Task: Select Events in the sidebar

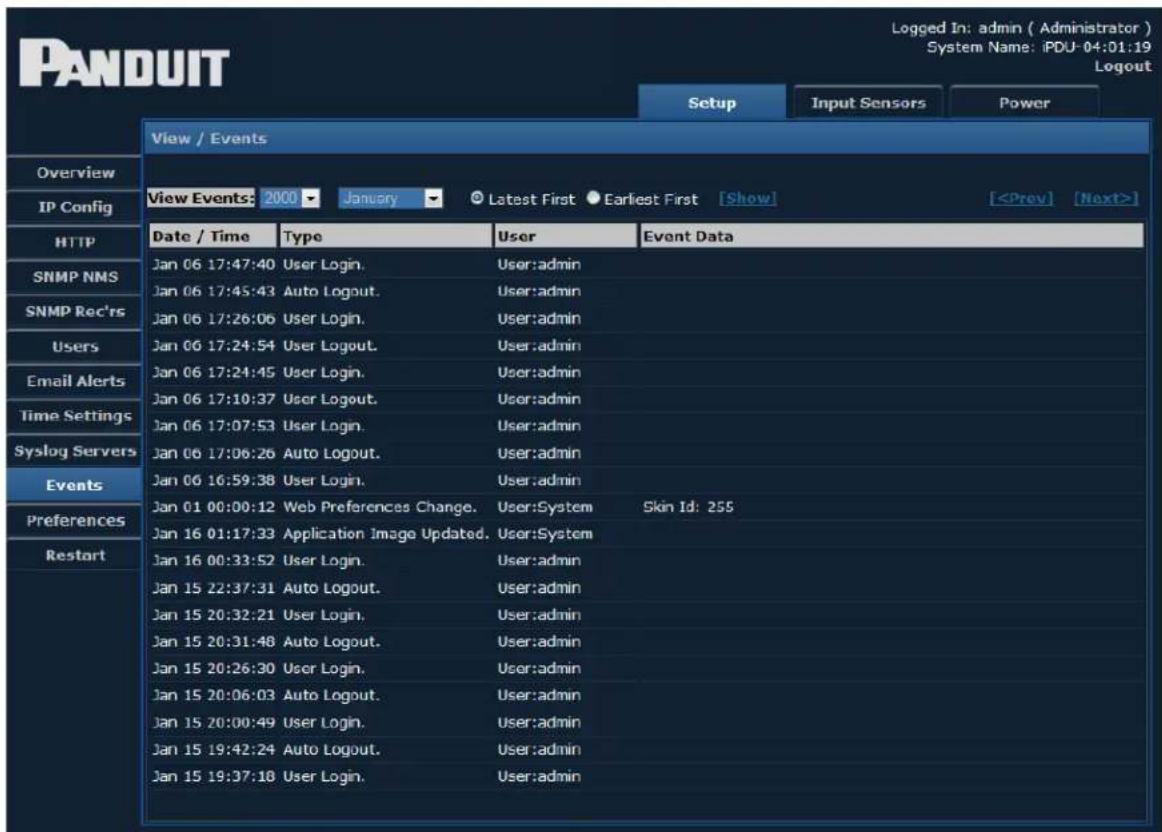Action: coord(75,486)
